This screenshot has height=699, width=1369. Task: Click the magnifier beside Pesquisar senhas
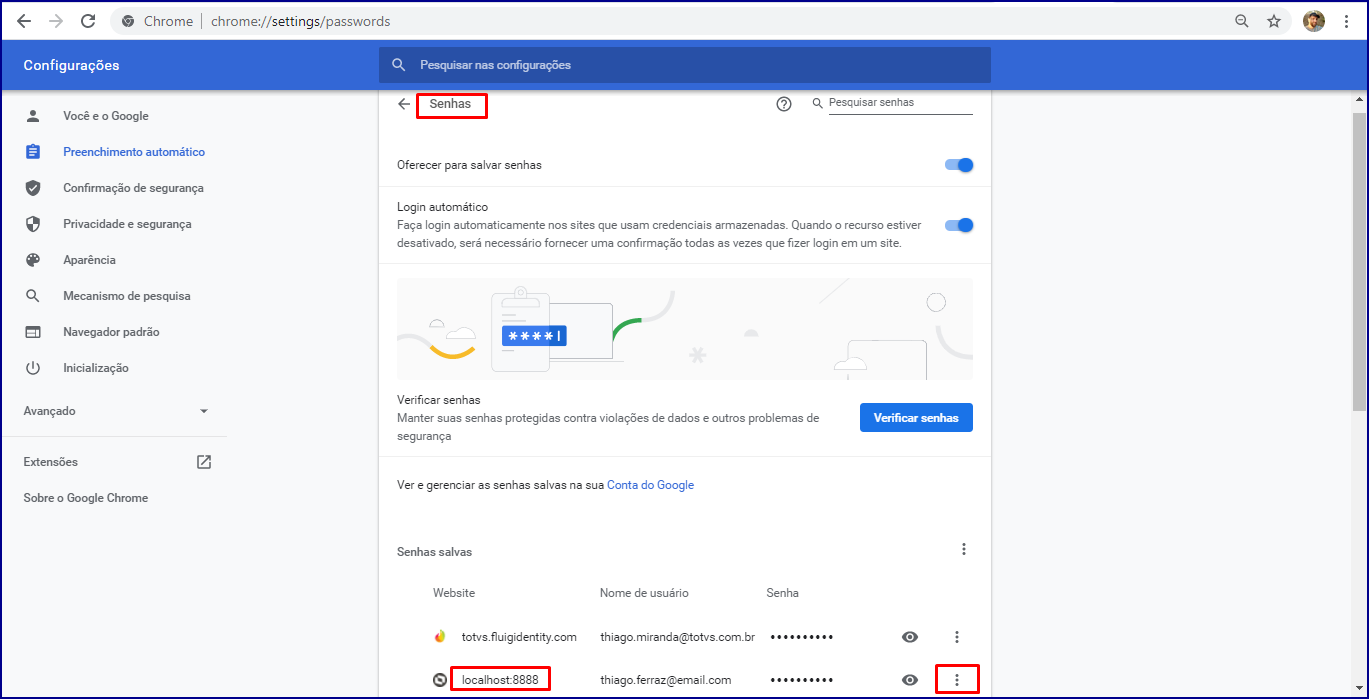(x=817, y=103)
